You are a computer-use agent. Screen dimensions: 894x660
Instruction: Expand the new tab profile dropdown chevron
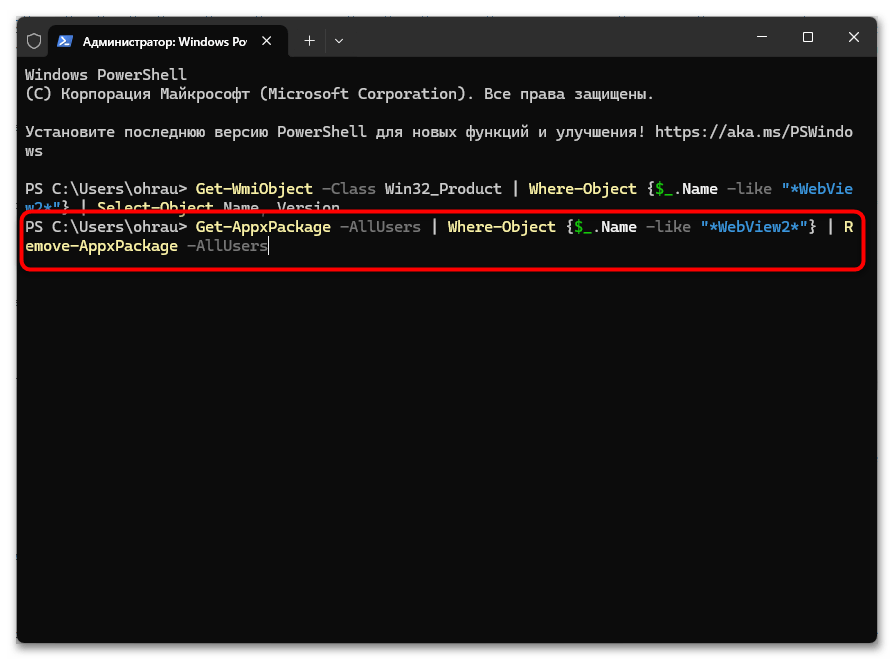[x=339, y=41]
